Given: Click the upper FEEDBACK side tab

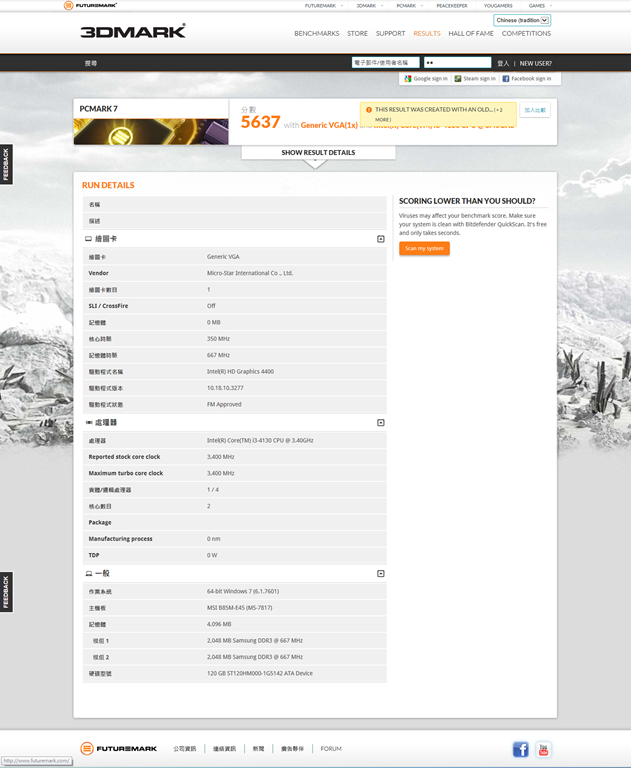Looking at the screenshot, I should 6,165.
